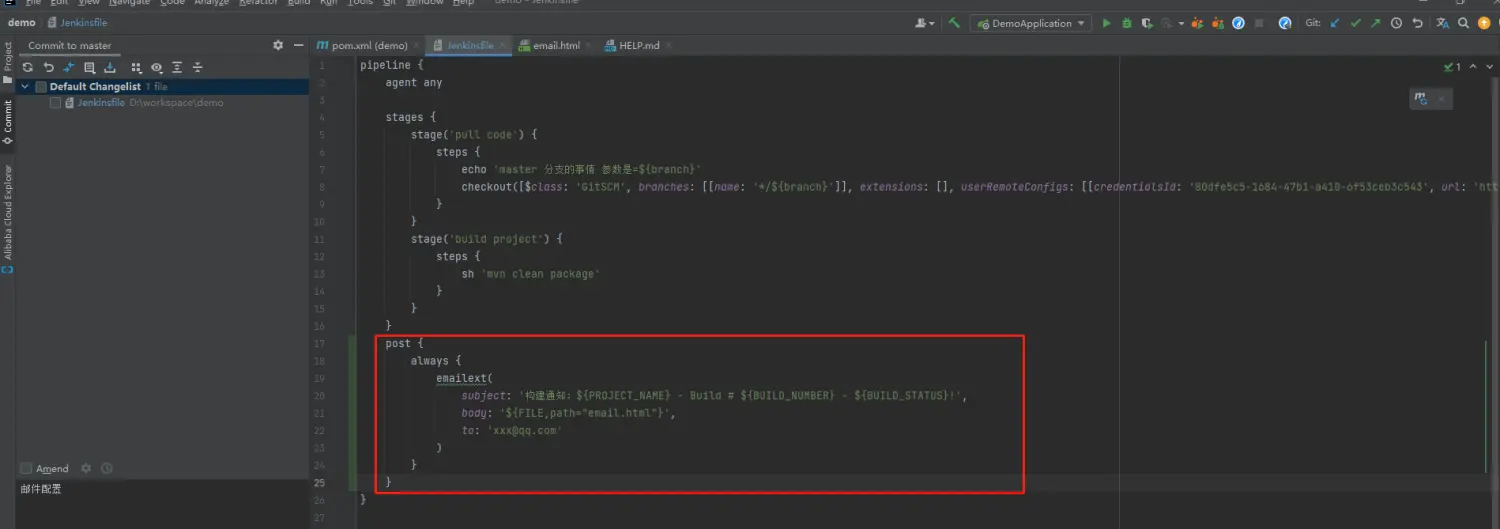Open the DemoApplication run configuration dropdown
Image resolution: width=1500 pixels, height=529 pixels.
coord(1030,23)
